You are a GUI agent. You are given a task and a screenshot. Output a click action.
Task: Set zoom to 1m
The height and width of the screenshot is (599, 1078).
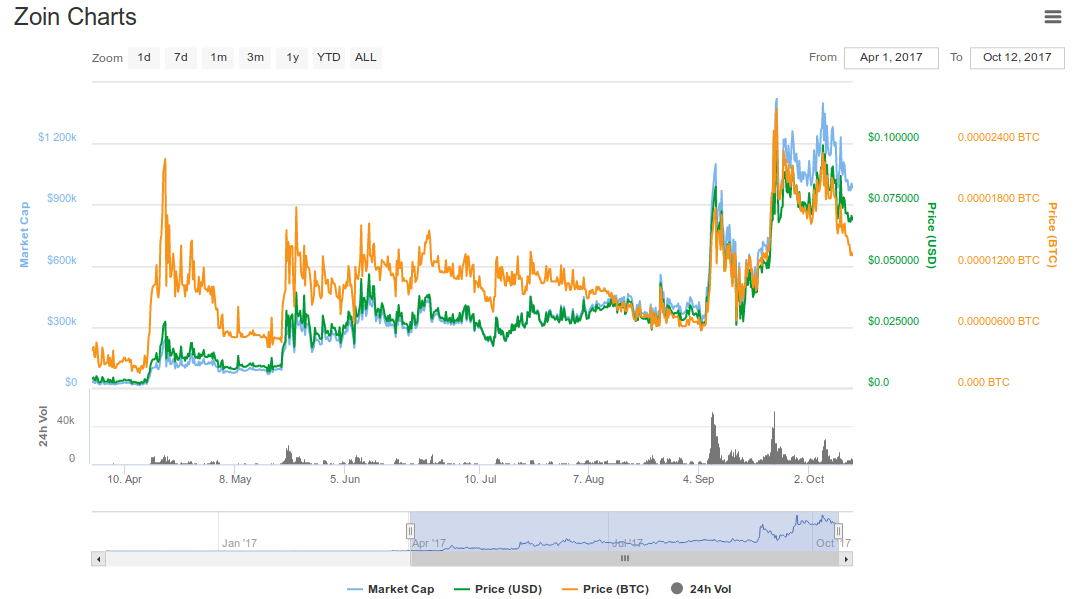pyautogui.click(x=219, y=58)
